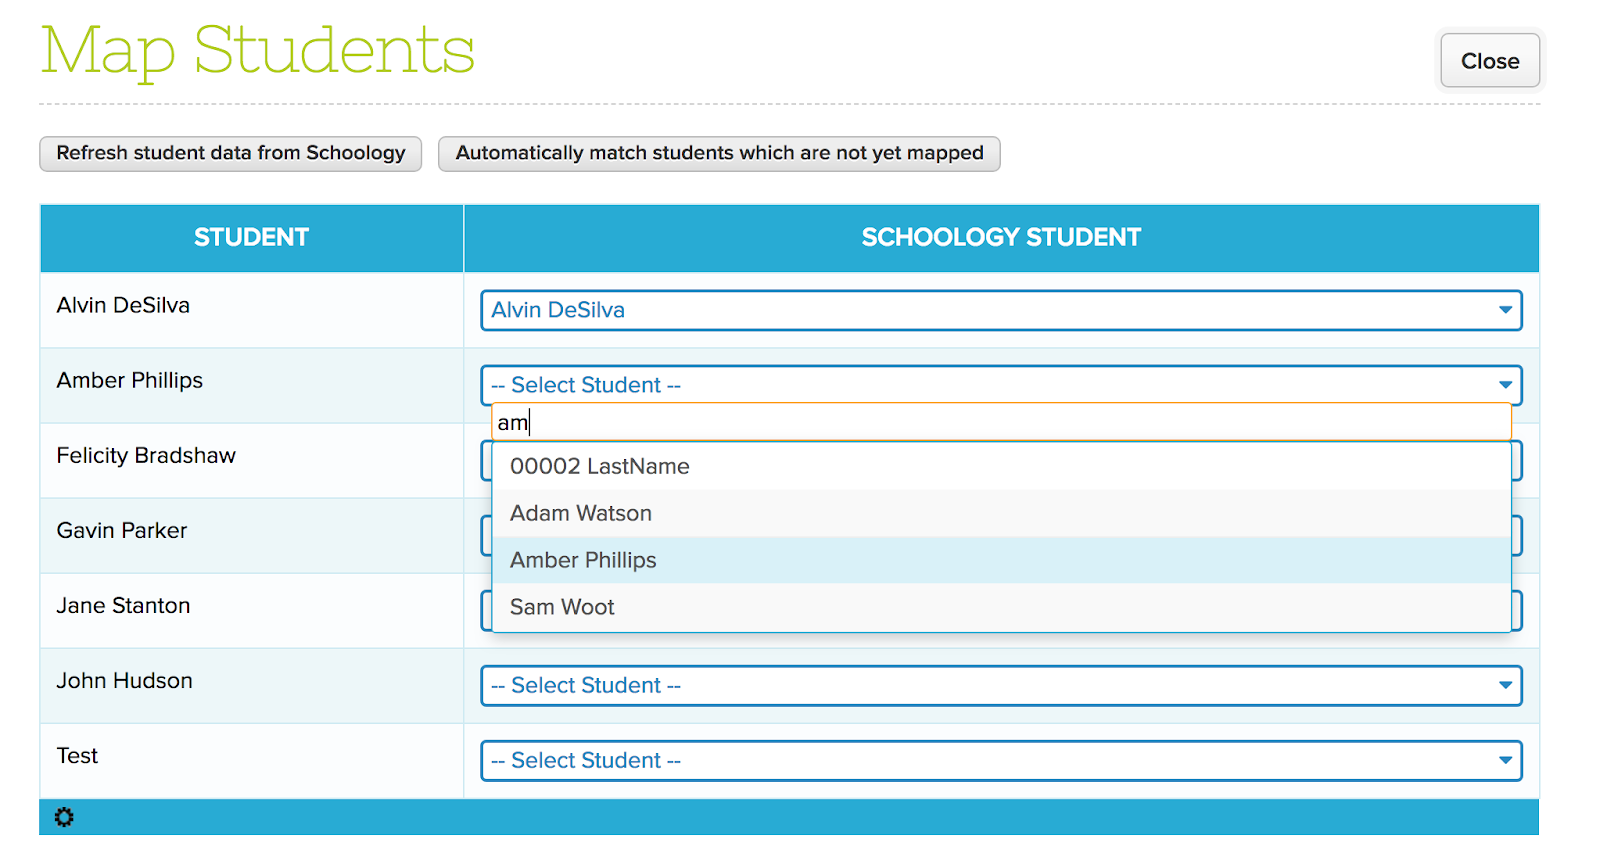
Task: Click the dropdown arrow in the Test row
Action: click(1505, 760)
